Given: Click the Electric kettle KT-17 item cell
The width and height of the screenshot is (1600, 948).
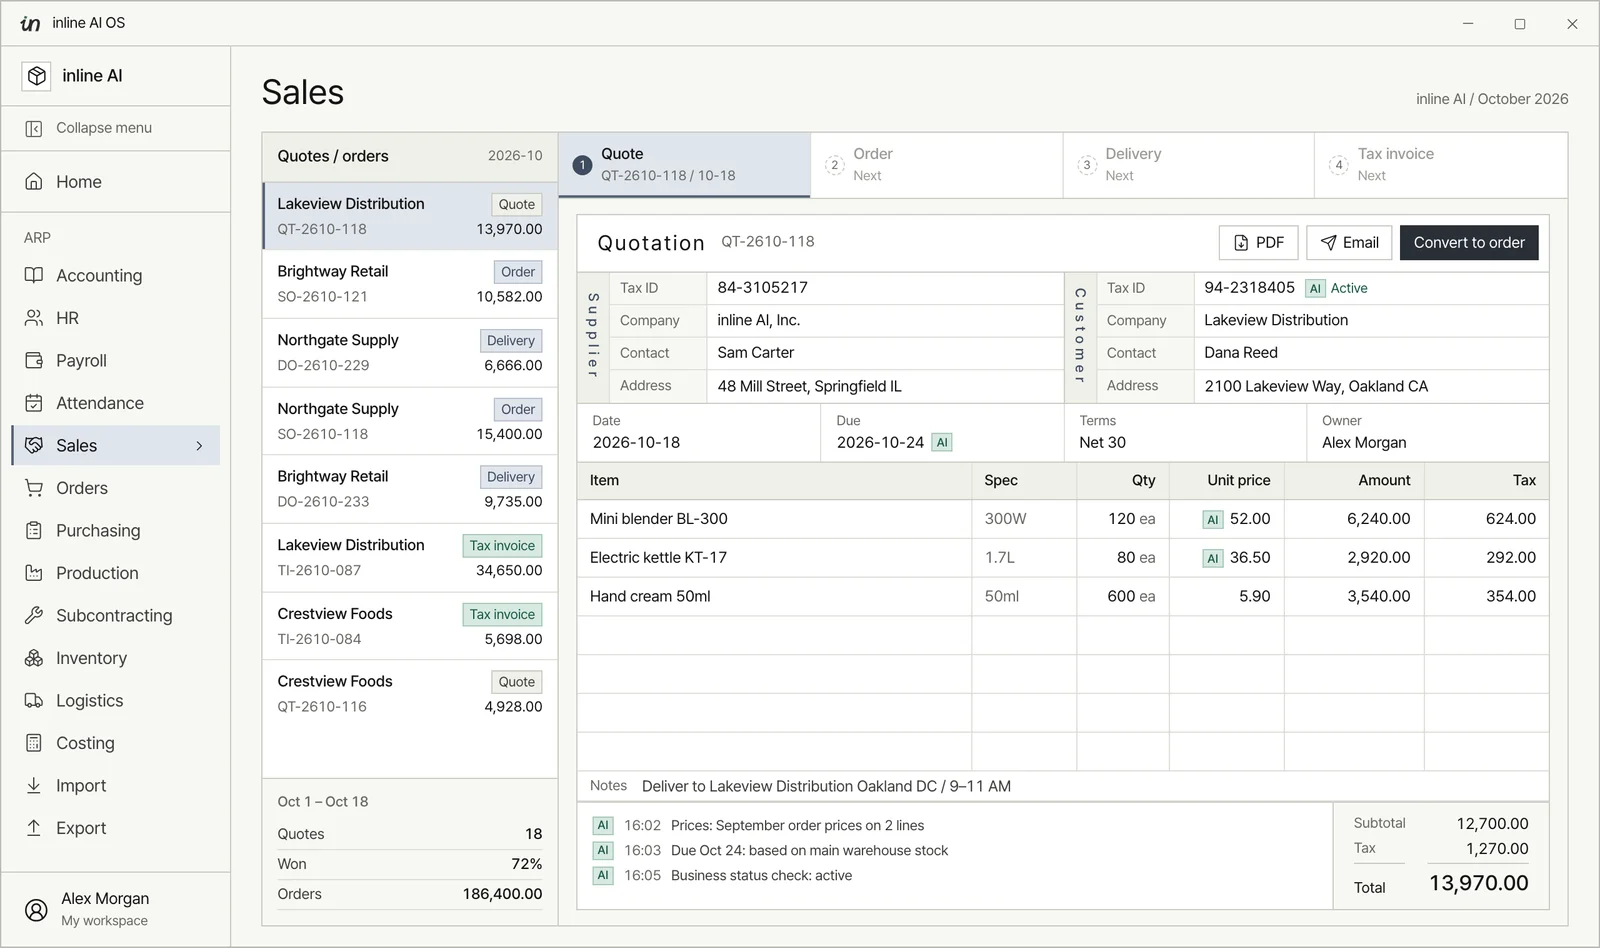Looking at the screenshot, I should (x=774, y=558).
